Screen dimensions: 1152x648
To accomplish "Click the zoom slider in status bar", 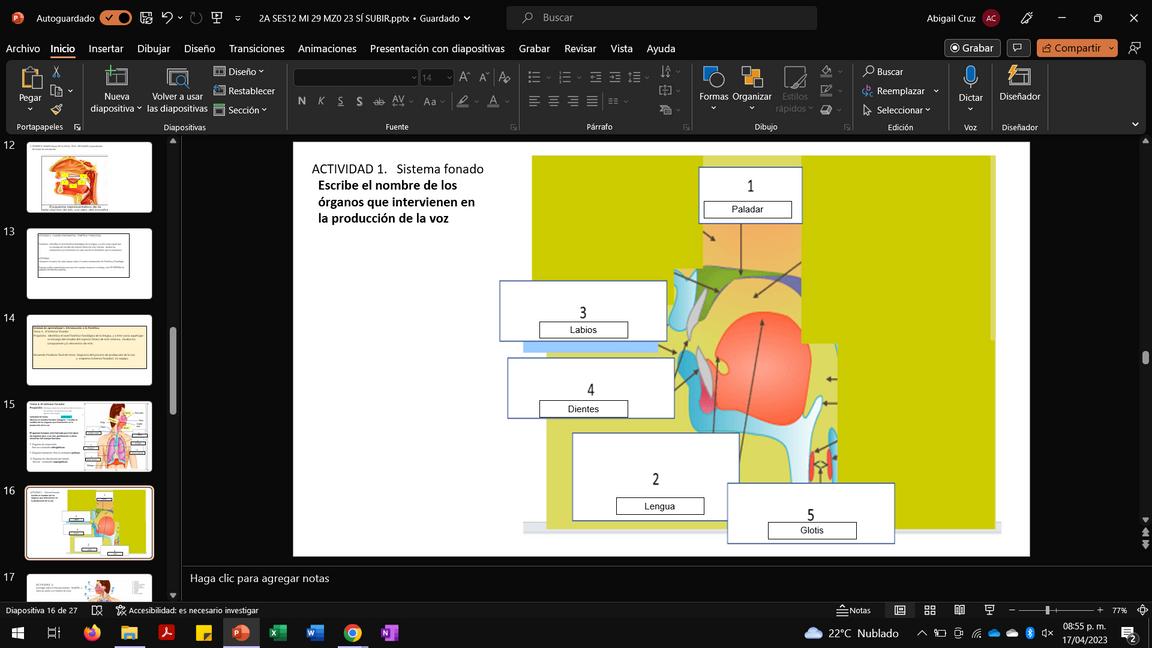I will coord(1047,610).
